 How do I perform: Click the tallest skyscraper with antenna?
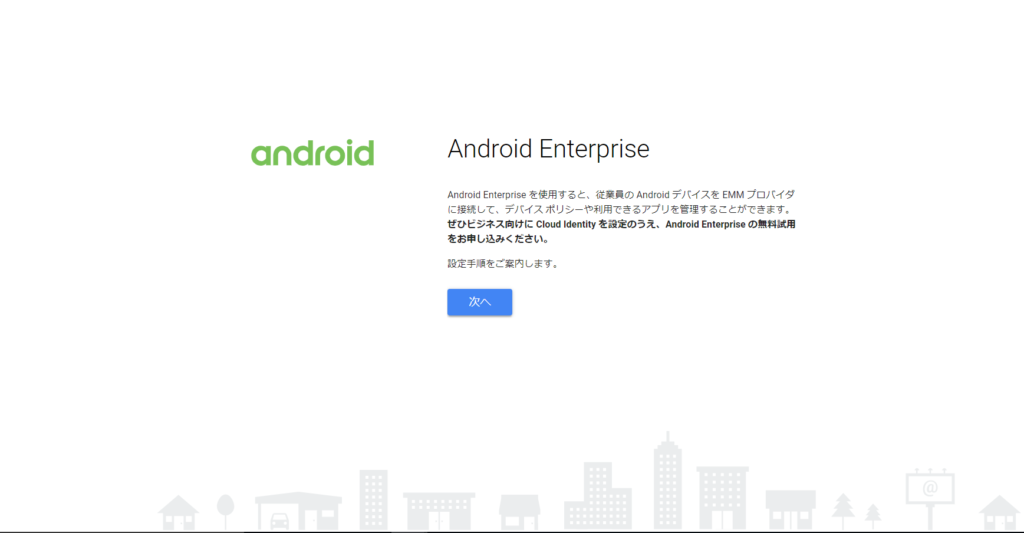pyautogui.click(x=667, y=480)
